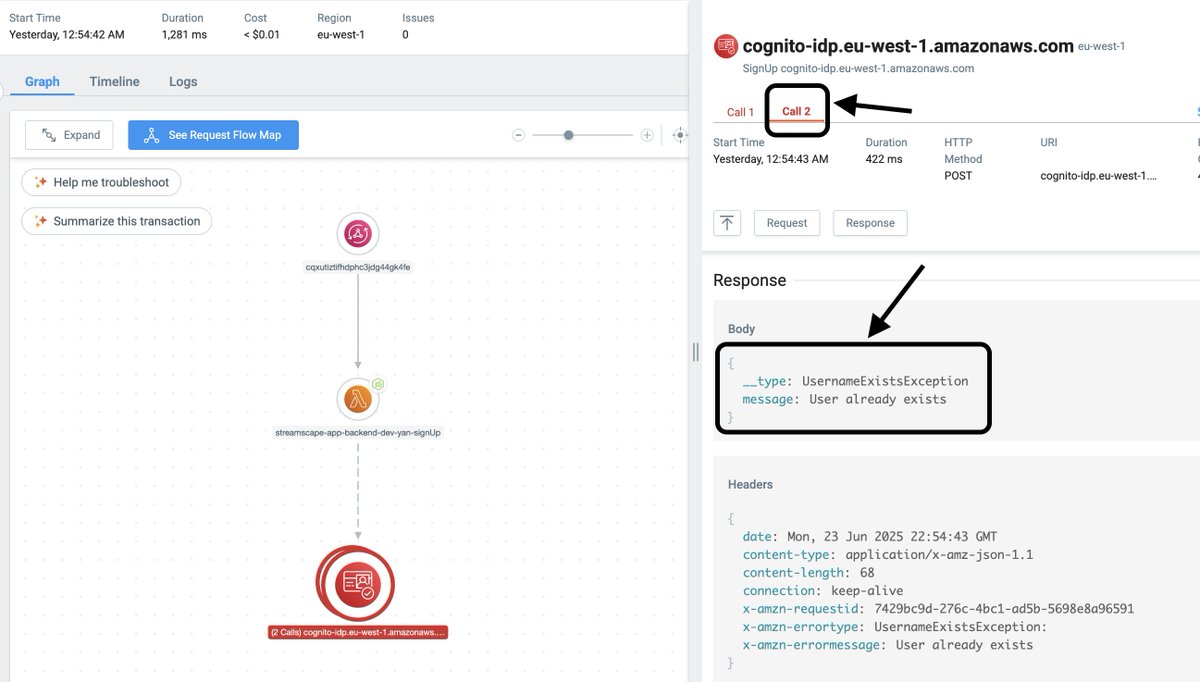Click the SignUp cognito-idp subtitle
This screenshot has width=1200, height=682.
click(x=858, y=68)
